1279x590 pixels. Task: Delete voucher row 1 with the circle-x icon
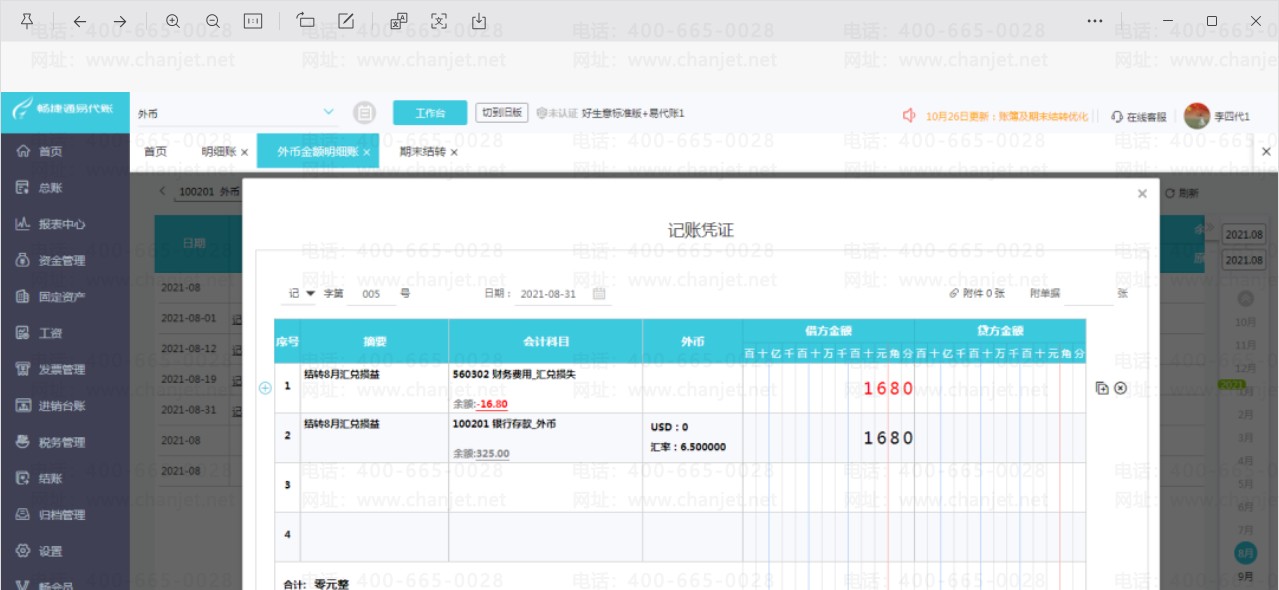point(1120,388)
